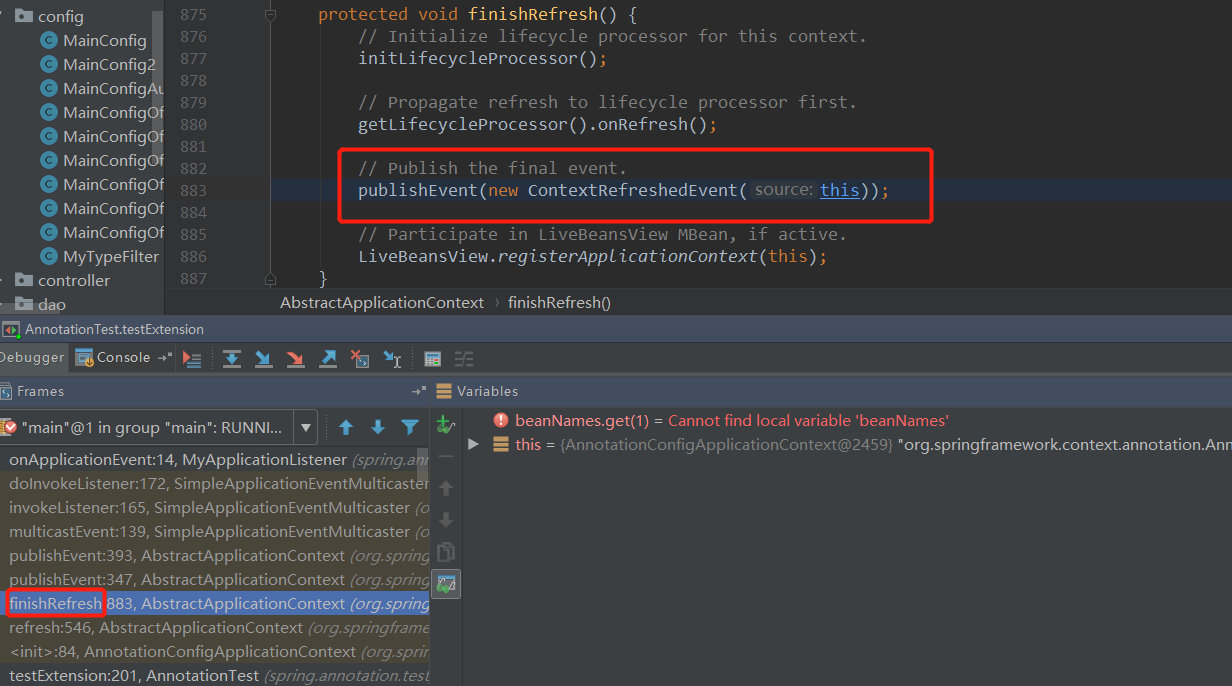Click the Drop Frame icon
The width and height of the screenshot is (1232, 686).
tap(360, 358)
